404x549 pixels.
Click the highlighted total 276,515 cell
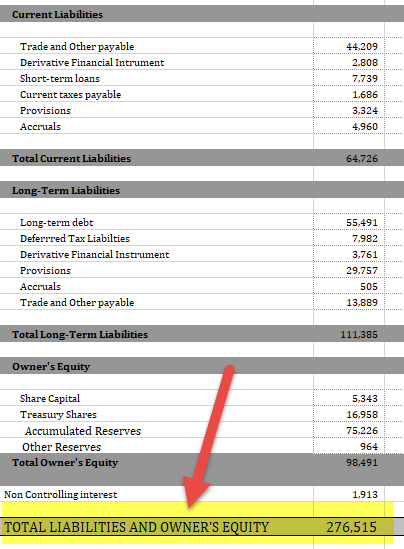349,526
